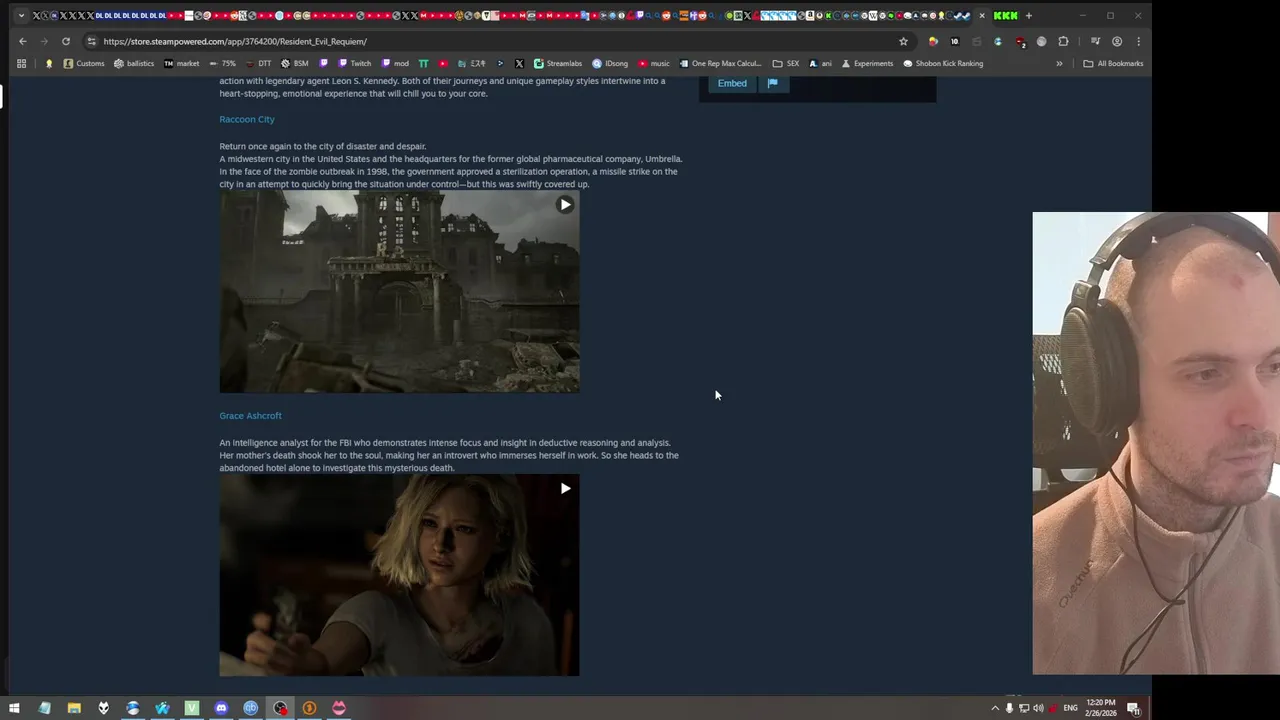This screenshot has width=1280, height=720.
Task: Open the Twitch bookmark
Action: click(355, 63)
